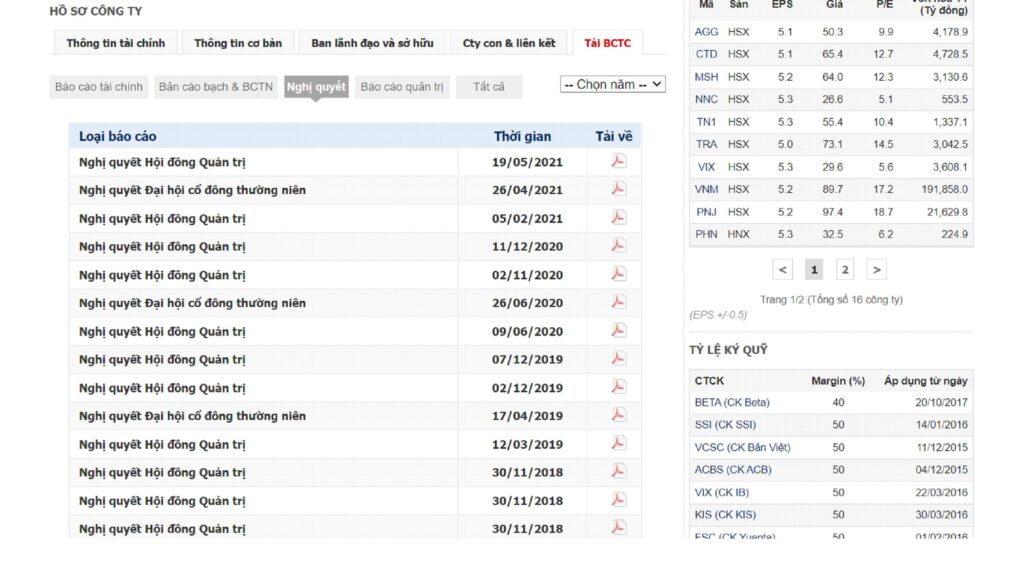Go to page 2 of company list
The image size is (1024, 574).
point(845,270)
